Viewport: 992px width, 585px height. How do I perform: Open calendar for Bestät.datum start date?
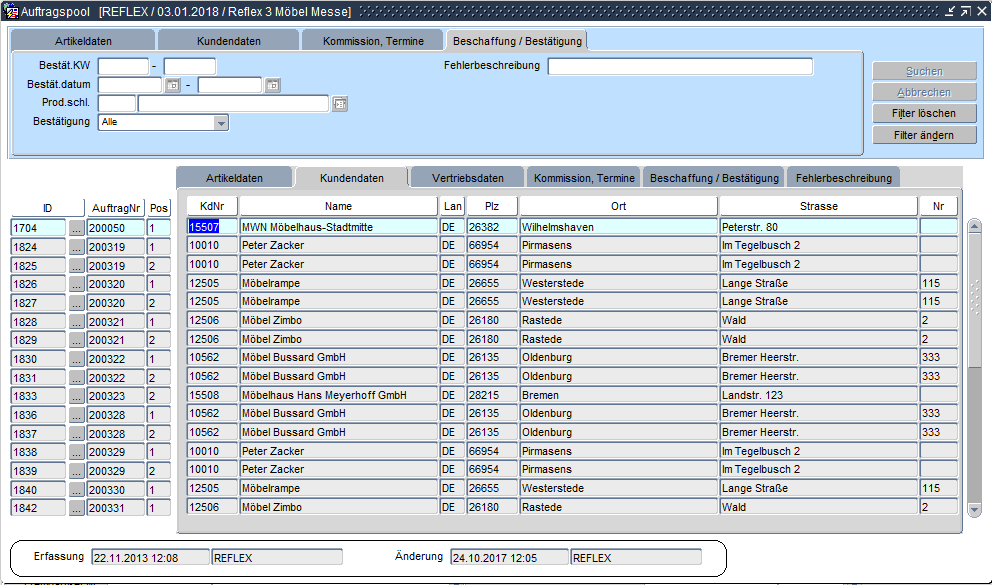tap(172, 85)
